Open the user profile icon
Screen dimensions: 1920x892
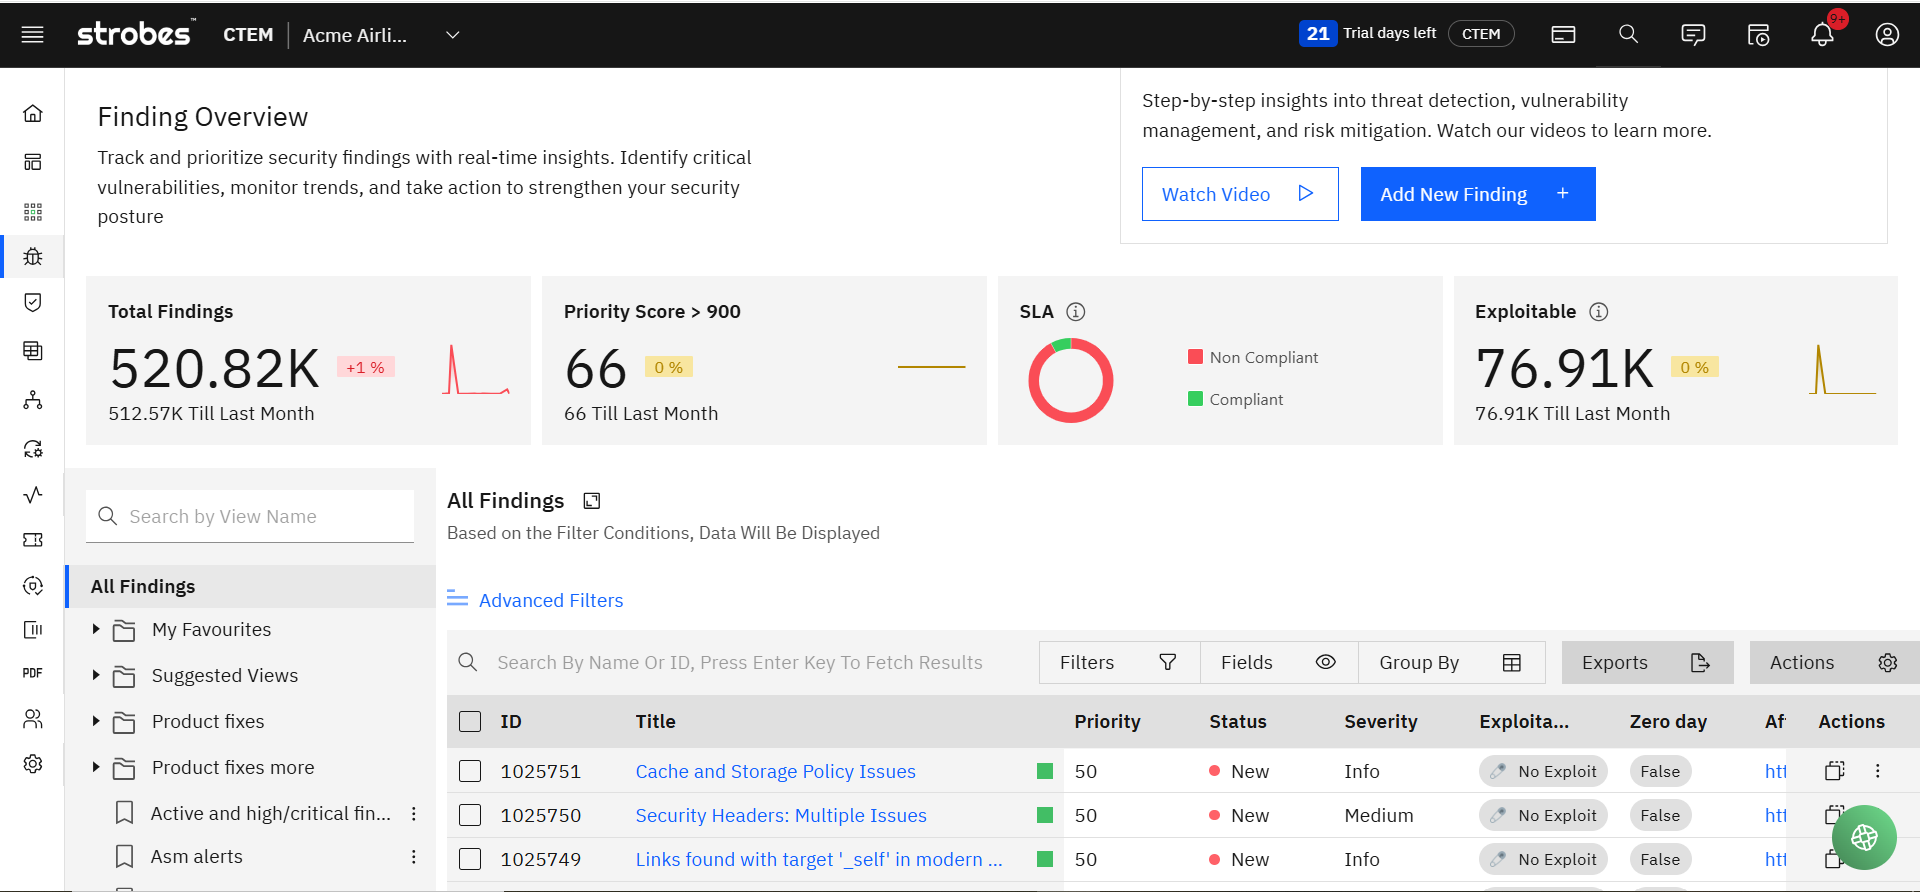(x=1887, y=35)
